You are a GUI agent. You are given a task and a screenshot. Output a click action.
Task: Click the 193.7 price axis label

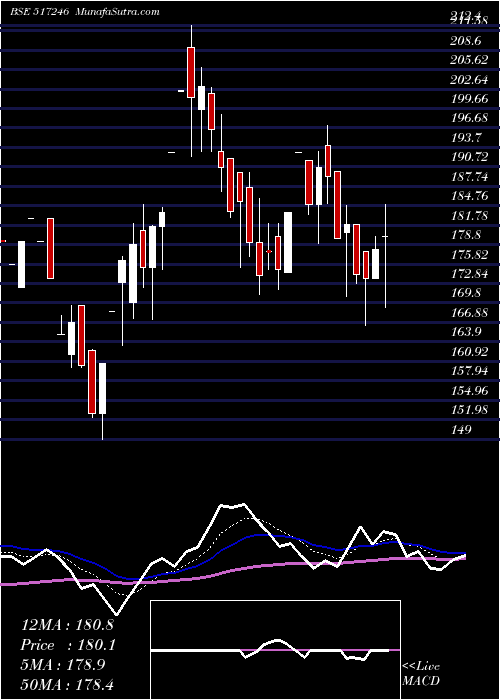pyautogui.click(x=466, y=138)
